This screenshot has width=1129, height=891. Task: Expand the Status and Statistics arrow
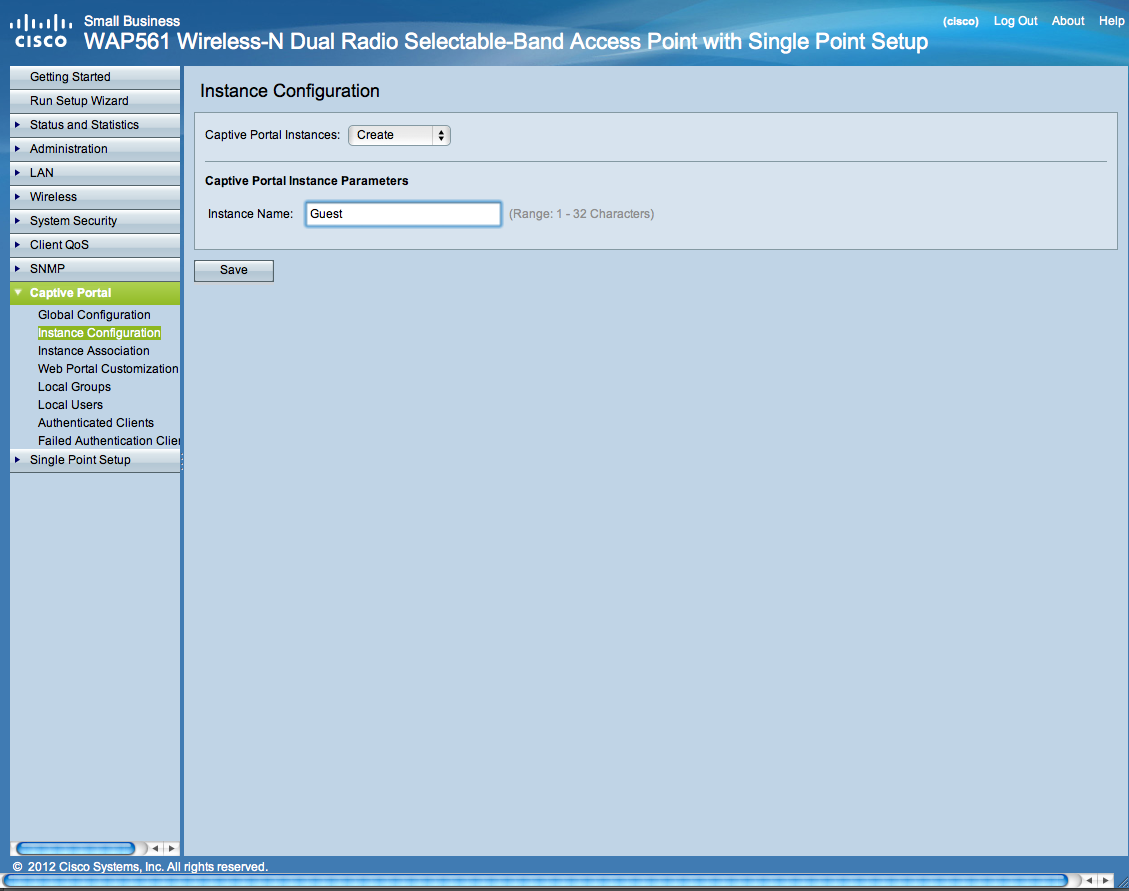pos(17,125)
